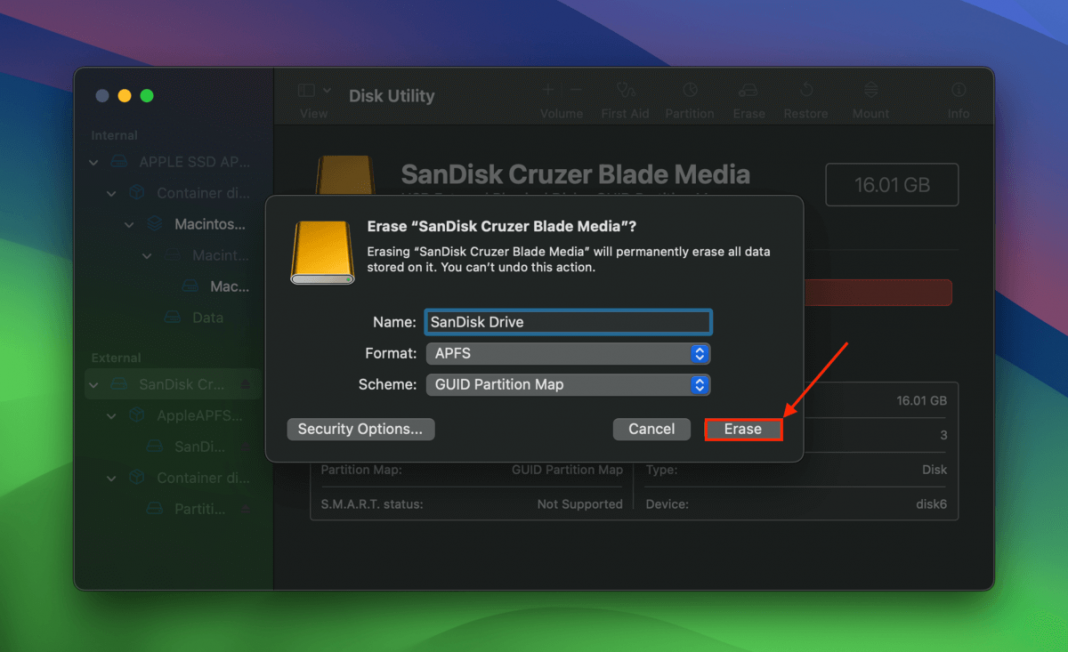Screen dimensions: 1068x652
Task: Select the Macintos... volume in sidebar
Action: pos(209,224)
